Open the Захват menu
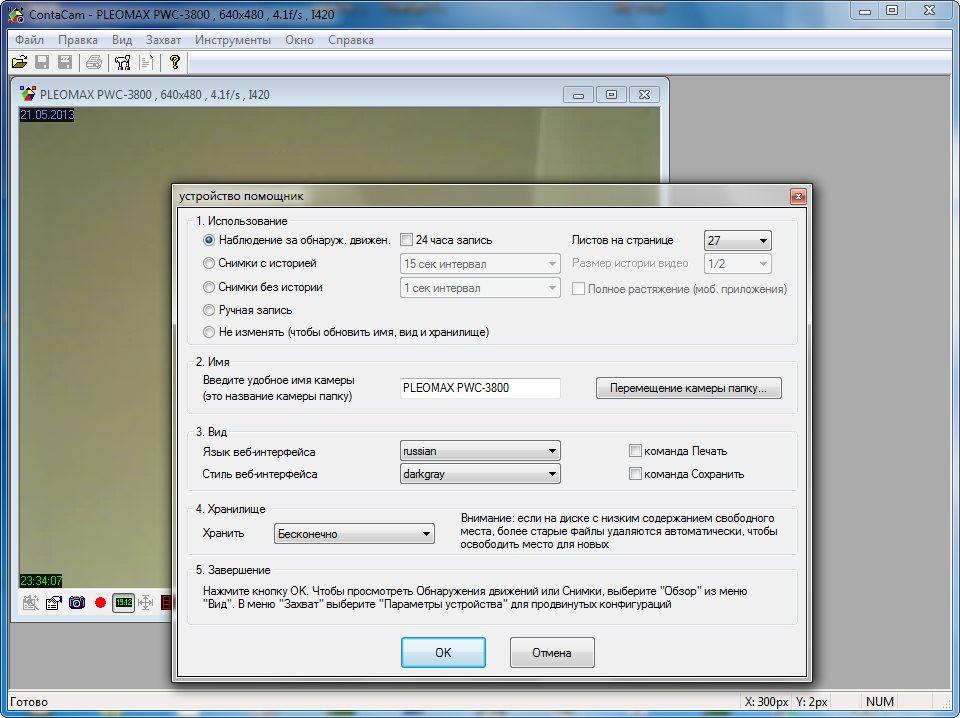This screenshot has width=960, height=718. [162, 40]
